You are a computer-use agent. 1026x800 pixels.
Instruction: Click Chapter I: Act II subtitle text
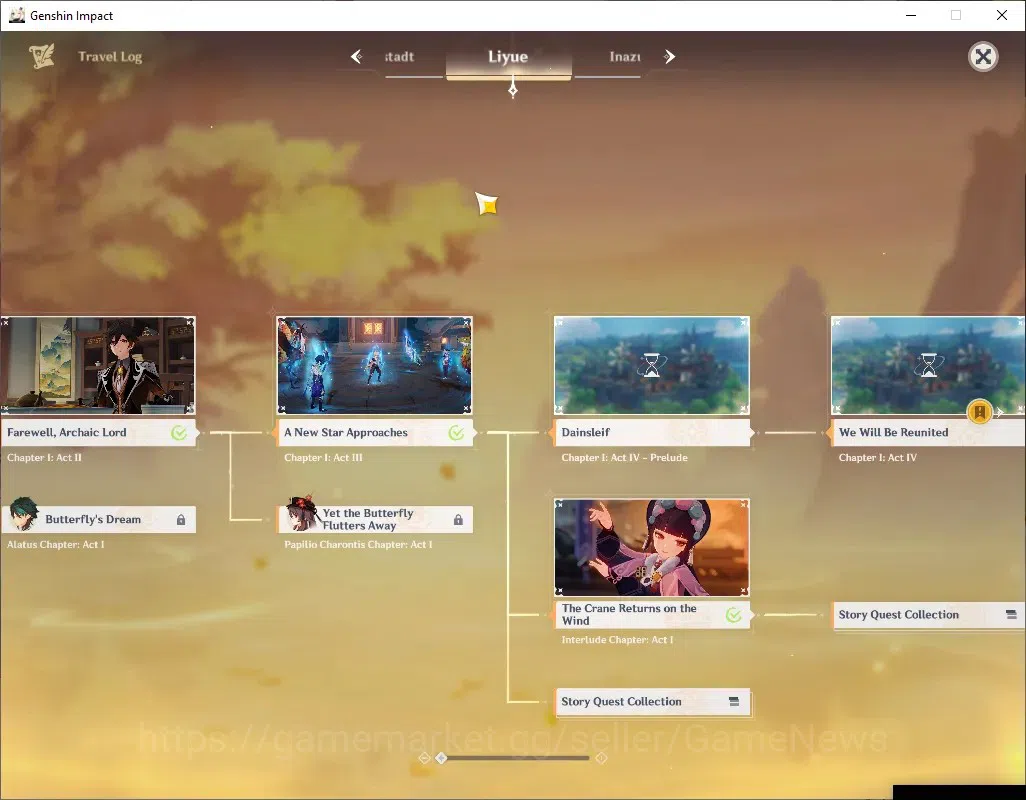point(44,458)
